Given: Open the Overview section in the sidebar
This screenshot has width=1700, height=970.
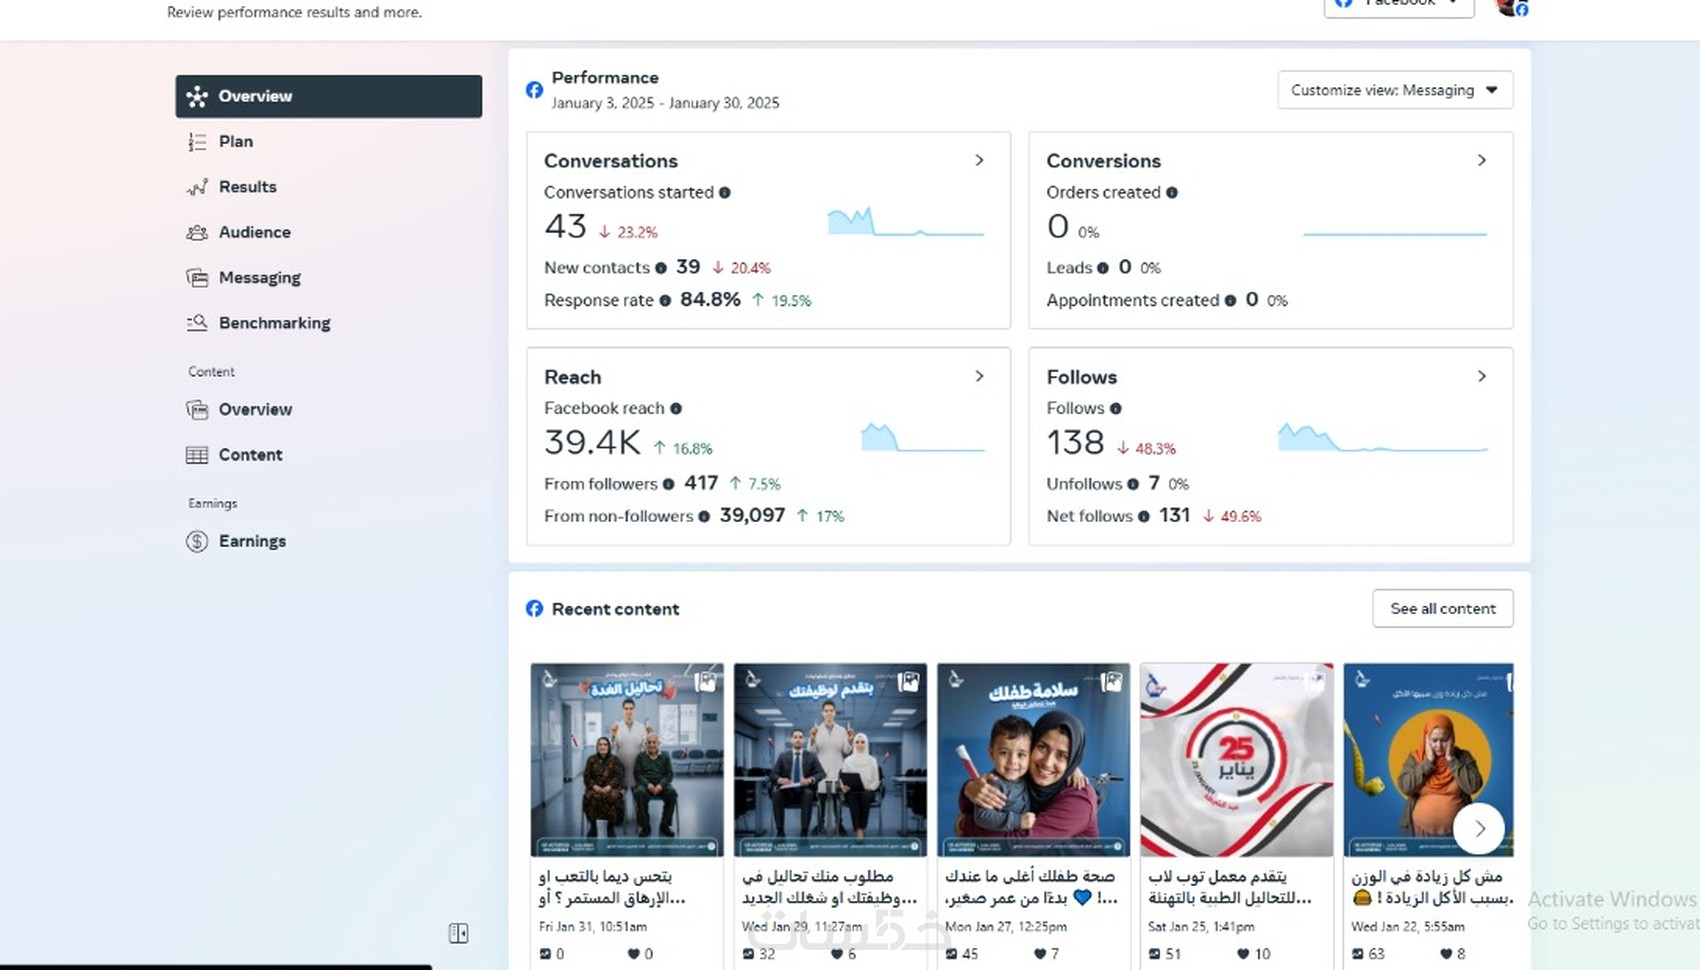Looking at the screenshot, I should point(328,96).
